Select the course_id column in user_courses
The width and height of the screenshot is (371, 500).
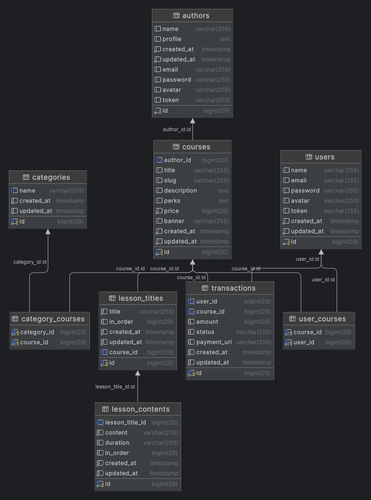(x=318, y=332)
